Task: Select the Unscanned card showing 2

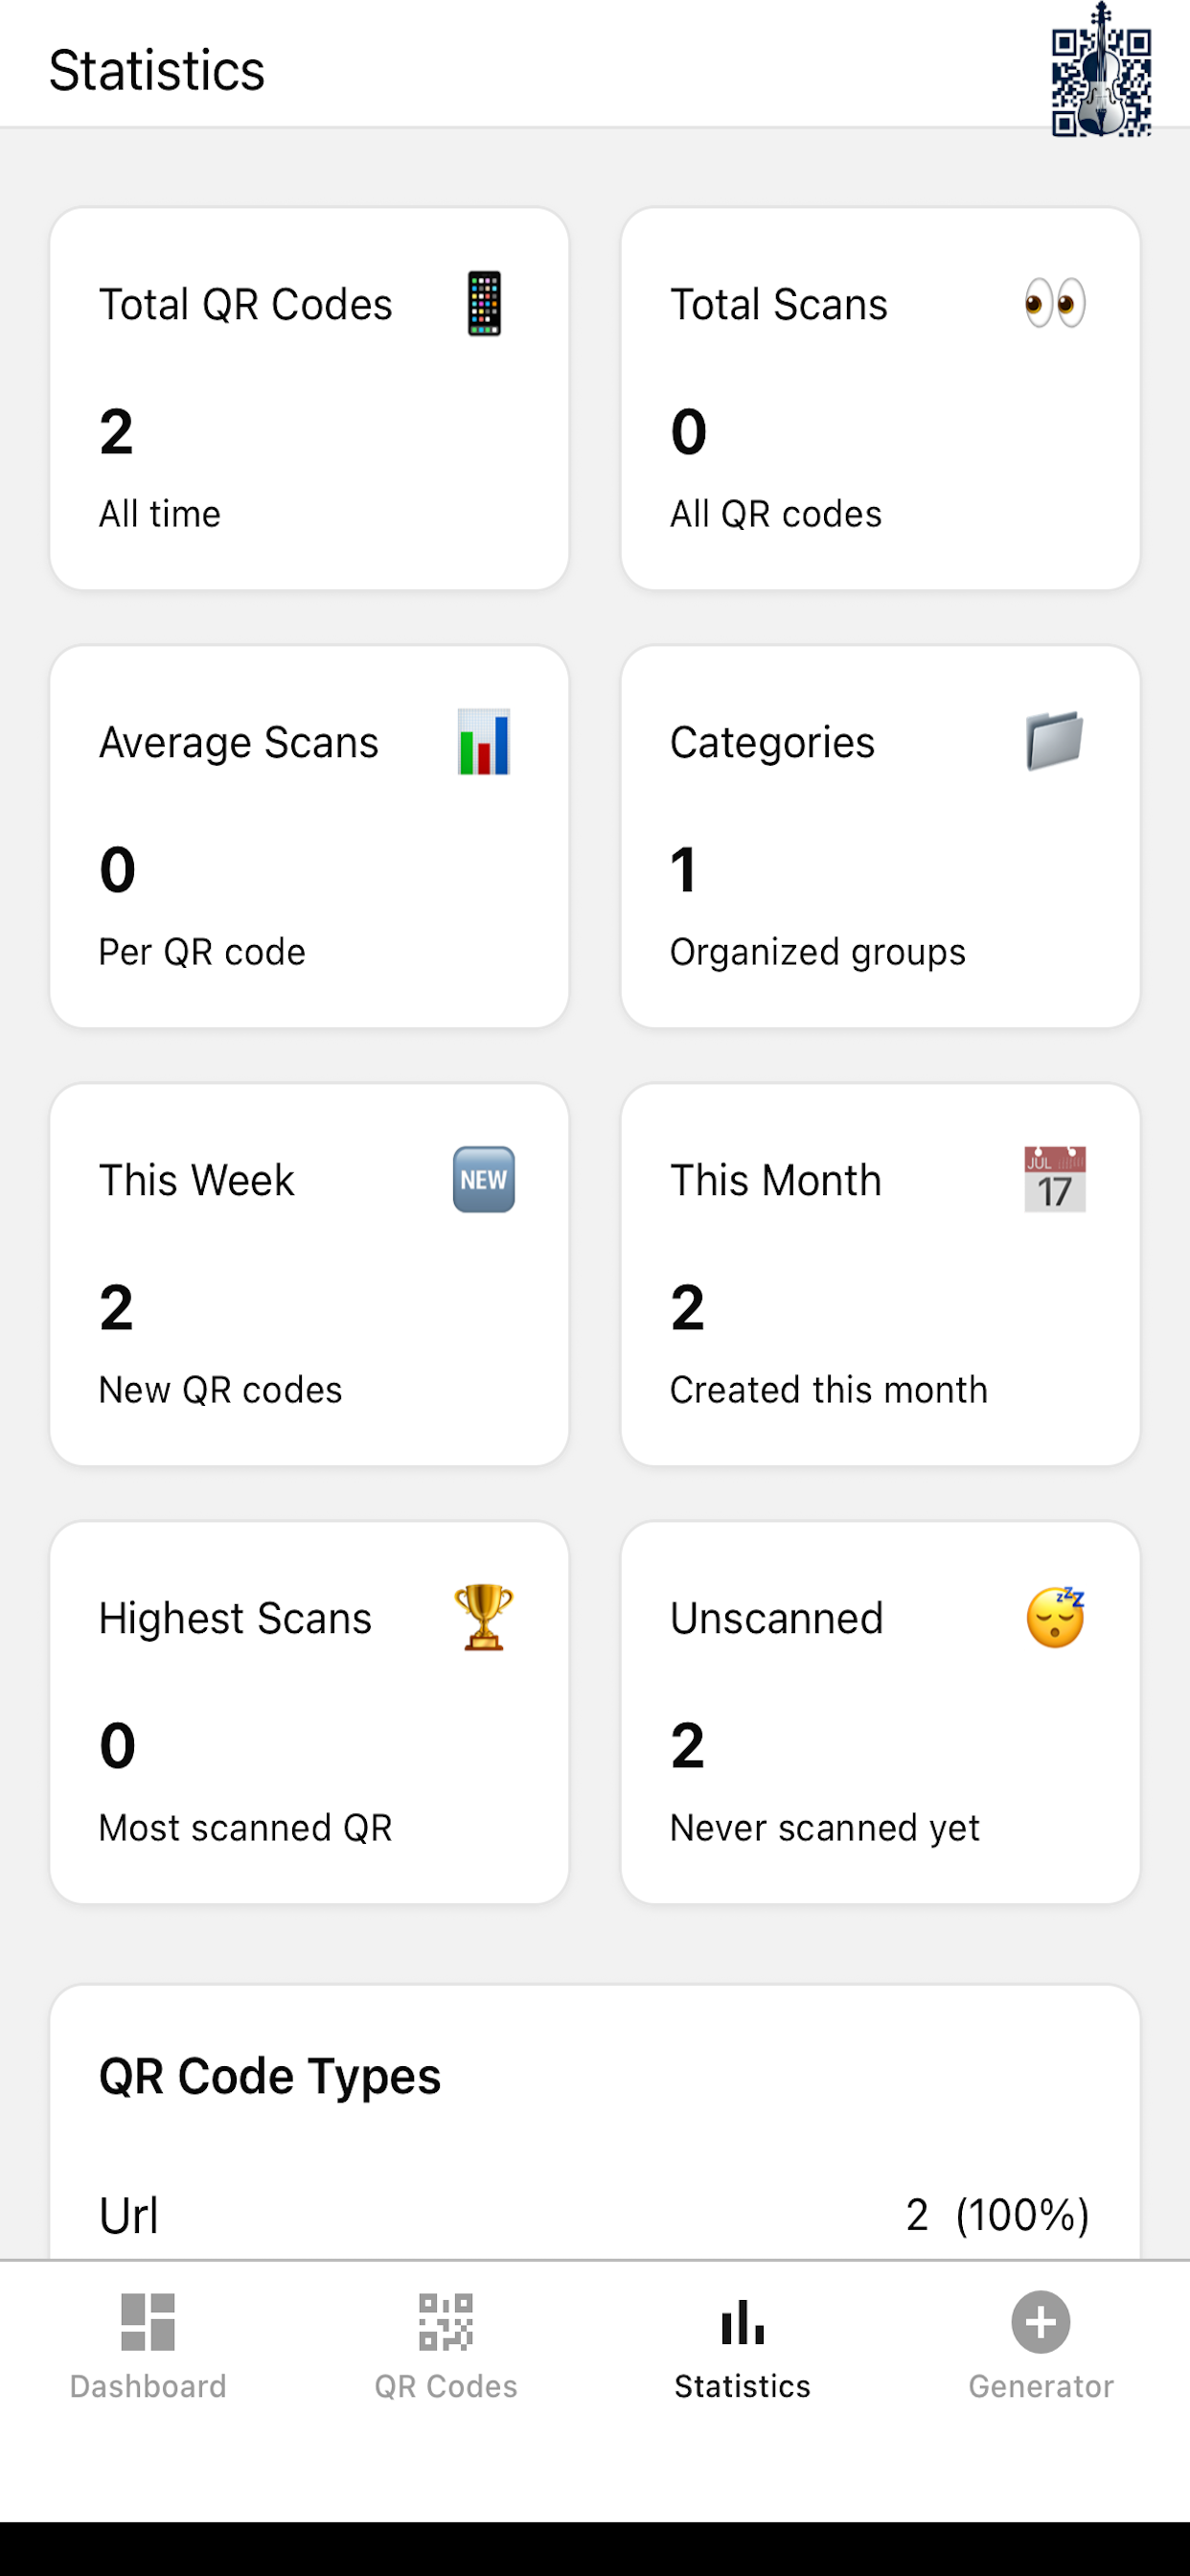Action: coord(881,1710)
